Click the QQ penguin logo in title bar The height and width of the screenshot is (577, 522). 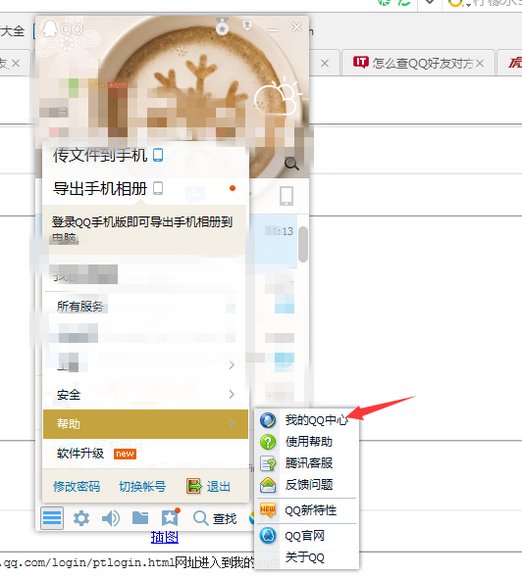point(50,28)
